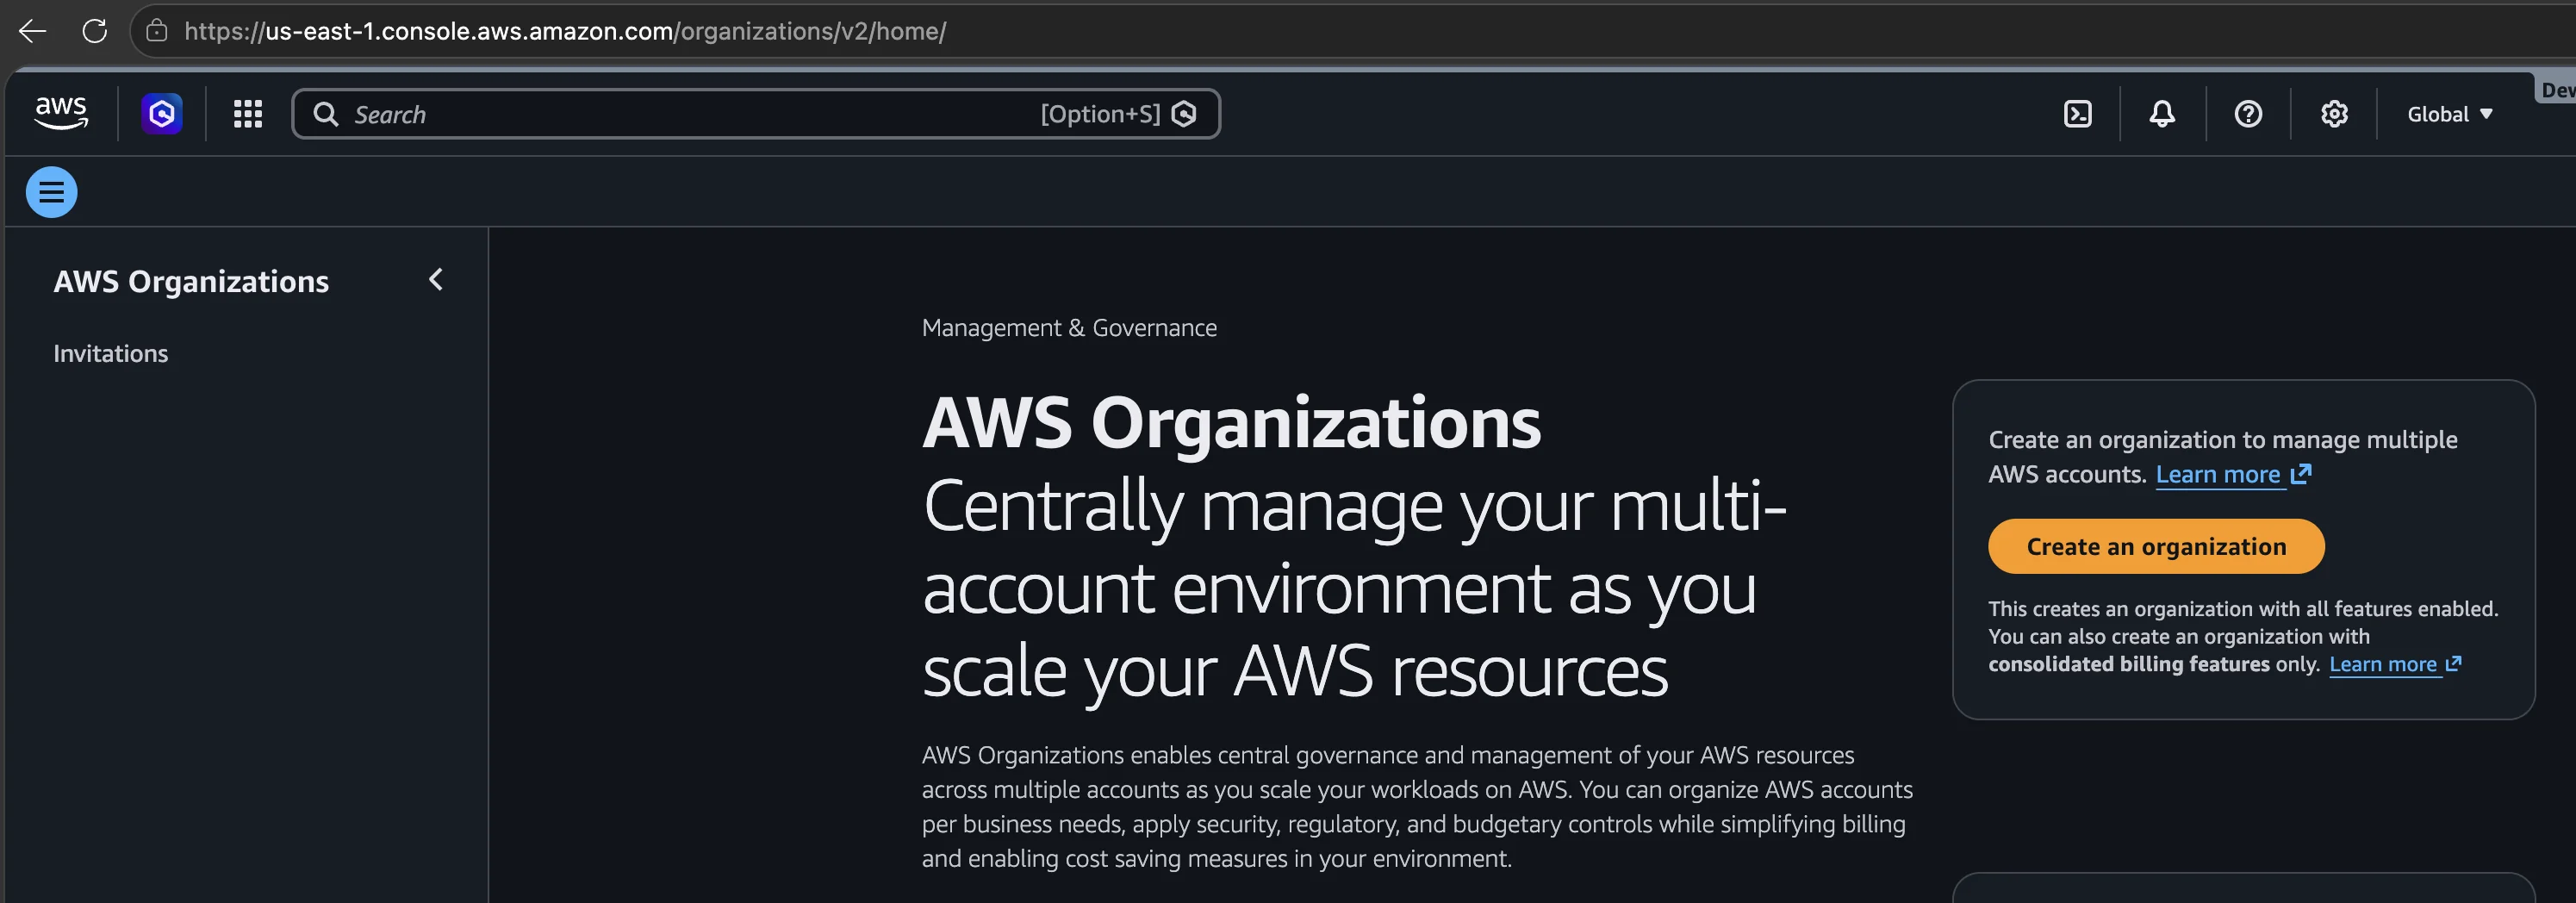Viewport: 2576px width, 903px height.
Task: Launch CloudShell terminal icon
Action: tap(2078, 114)
